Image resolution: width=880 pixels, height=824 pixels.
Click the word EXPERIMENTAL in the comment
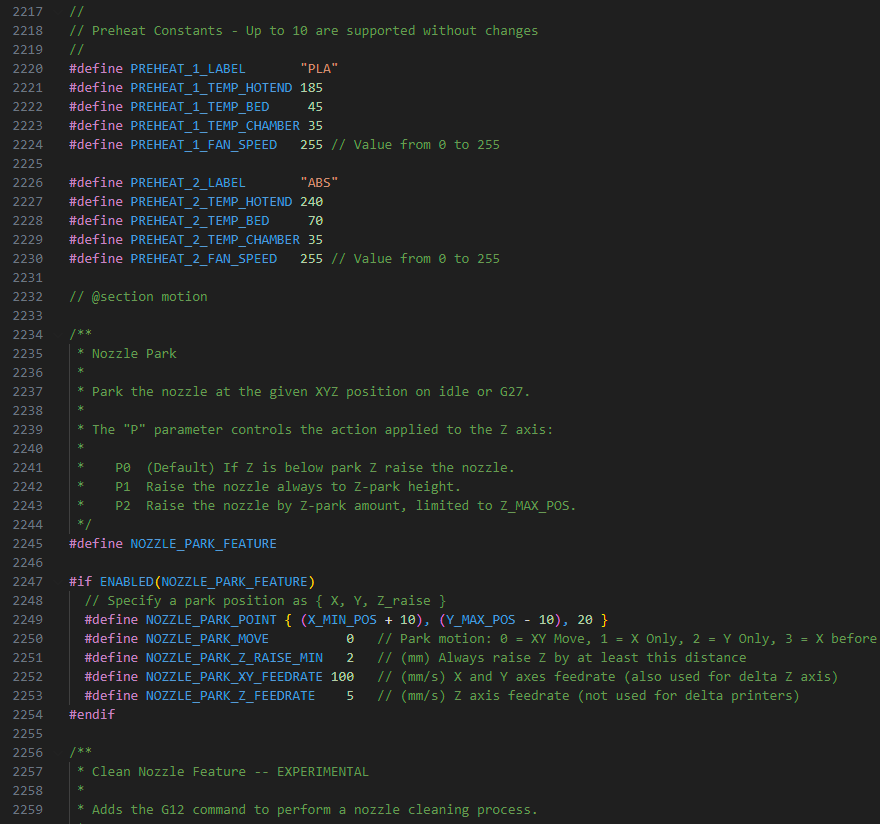point(322,772)
